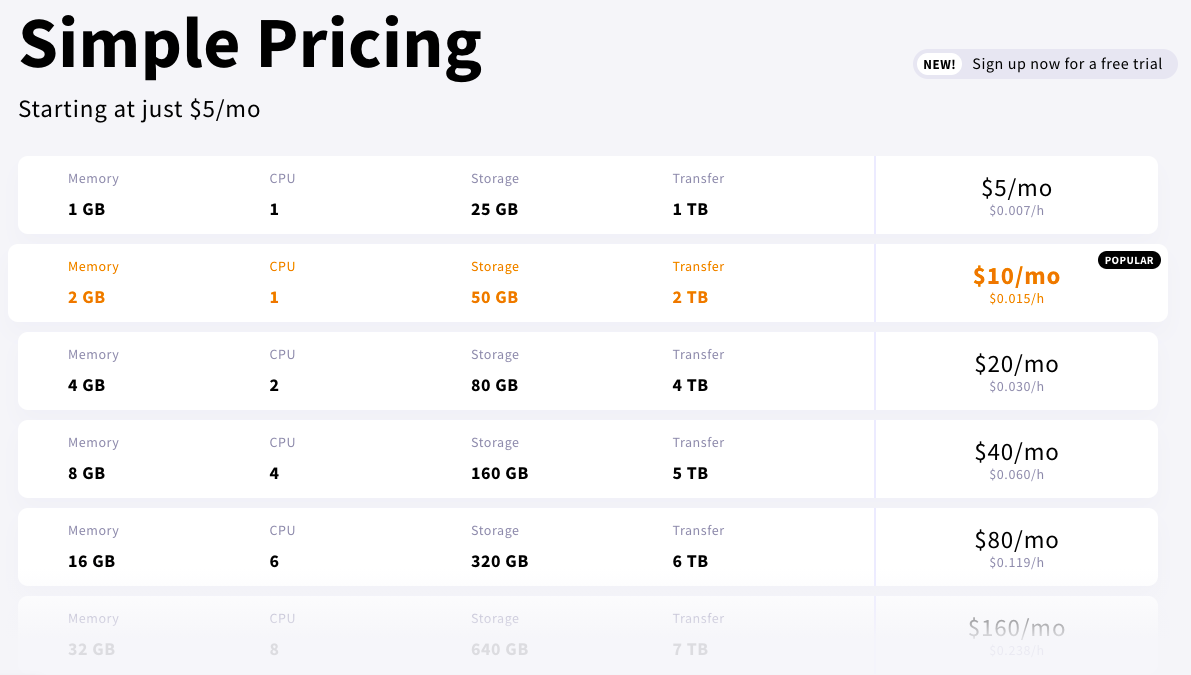The width and height of the screenshot is (1191, 675).
Task: Click the NEW! badge
Action: (939, 64)
